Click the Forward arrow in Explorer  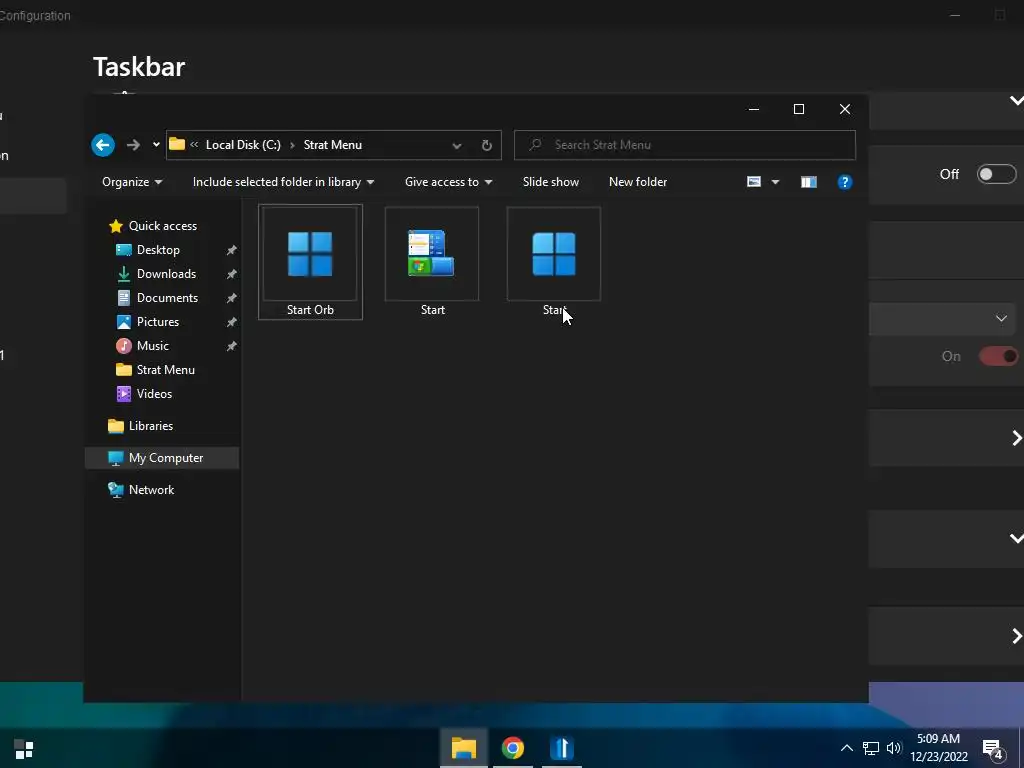(133, 145)
